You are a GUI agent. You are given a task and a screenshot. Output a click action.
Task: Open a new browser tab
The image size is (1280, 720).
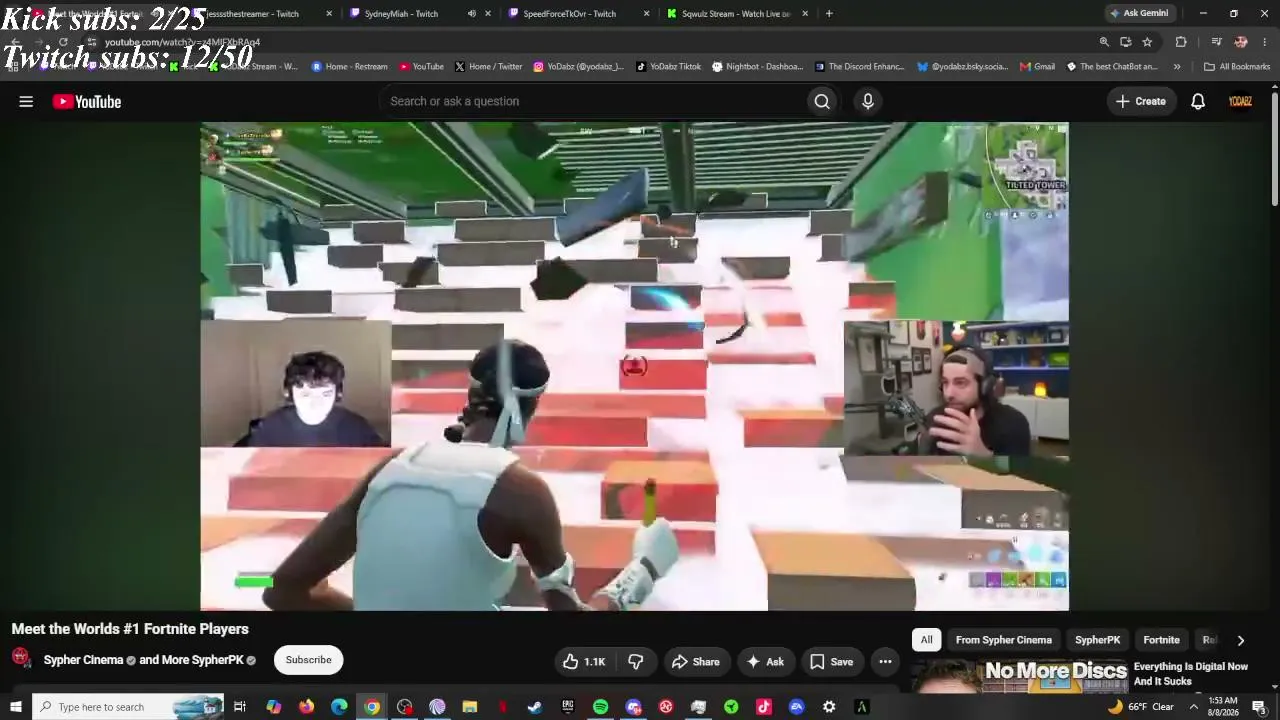[829, 14]
